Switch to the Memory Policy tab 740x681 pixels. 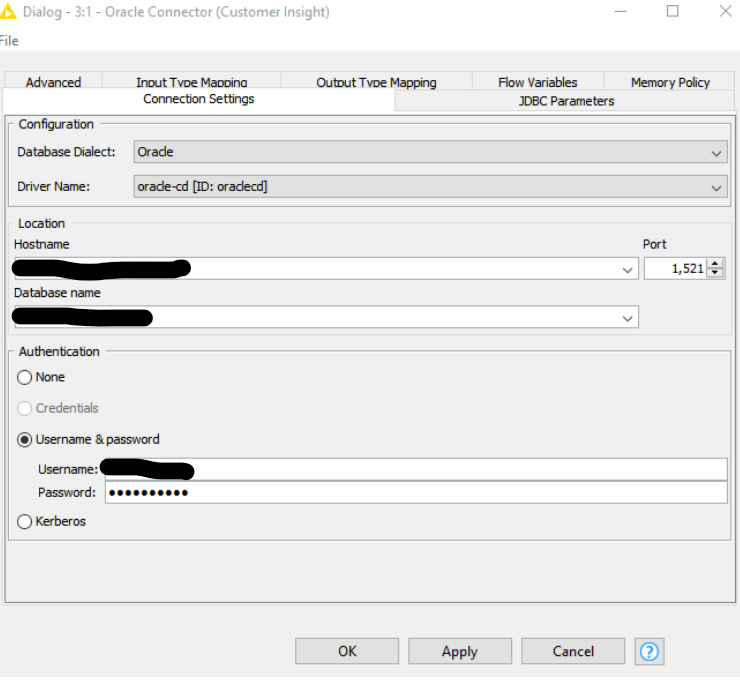tap(670, 81)
